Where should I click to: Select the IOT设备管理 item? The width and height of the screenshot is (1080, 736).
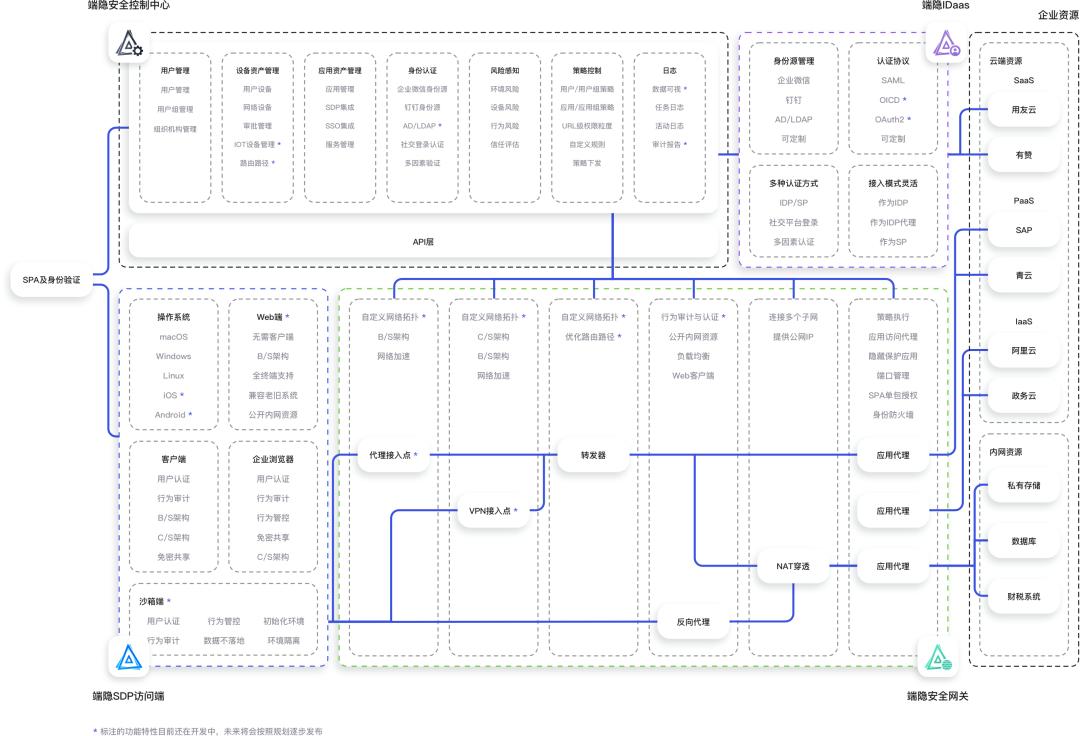point(254,145)
